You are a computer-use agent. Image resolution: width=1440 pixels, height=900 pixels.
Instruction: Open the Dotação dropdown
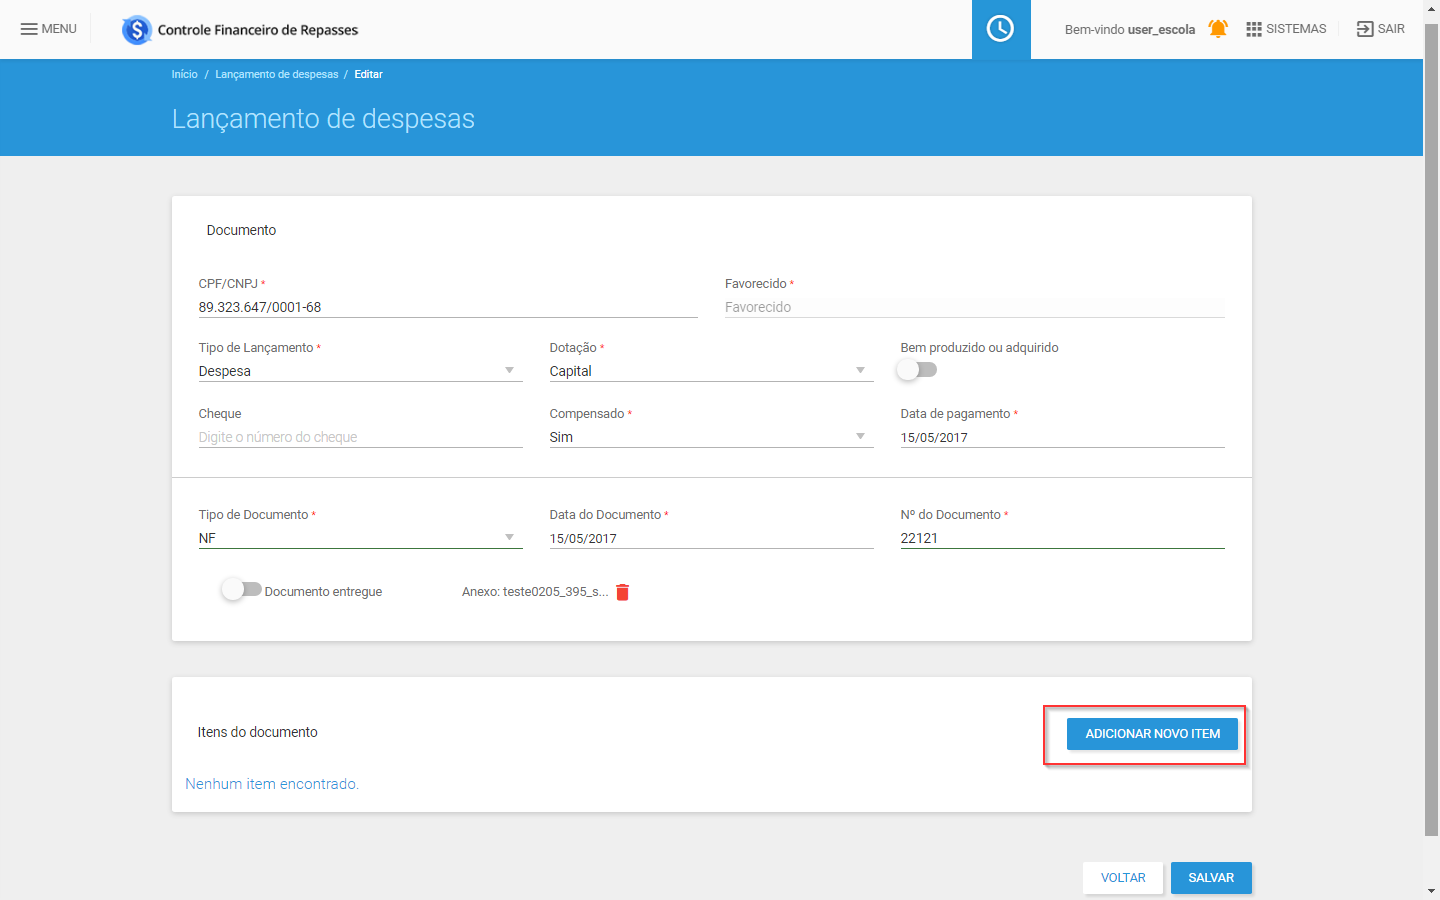(860, 371)
